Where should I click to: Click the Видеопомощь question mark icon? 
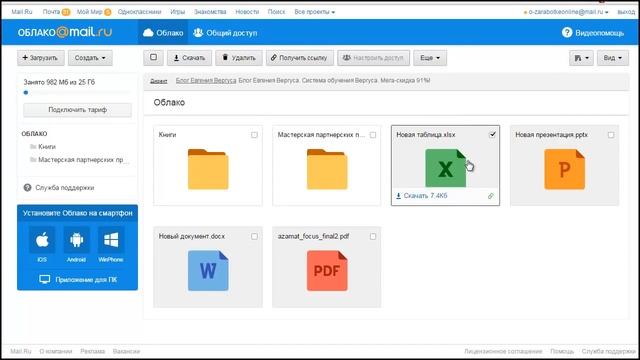567,32
